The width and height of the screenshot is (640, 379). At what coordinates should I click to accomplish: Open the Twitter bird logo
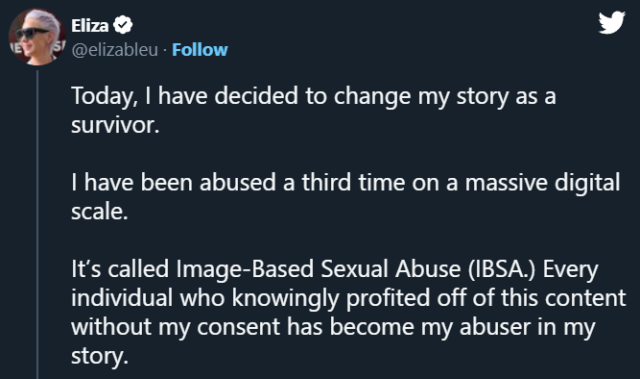[612, 22]
